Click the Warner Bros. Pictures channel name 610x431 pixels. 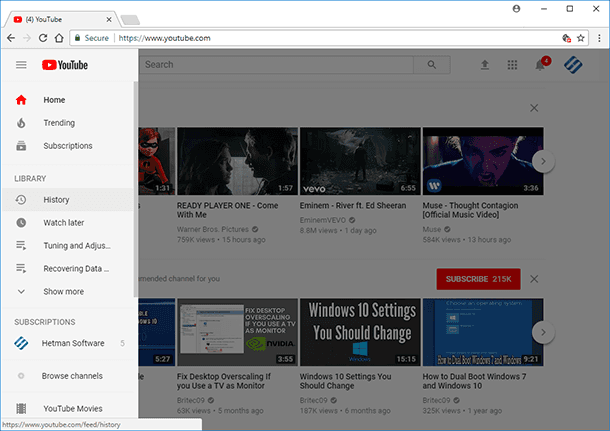point(213,229)
